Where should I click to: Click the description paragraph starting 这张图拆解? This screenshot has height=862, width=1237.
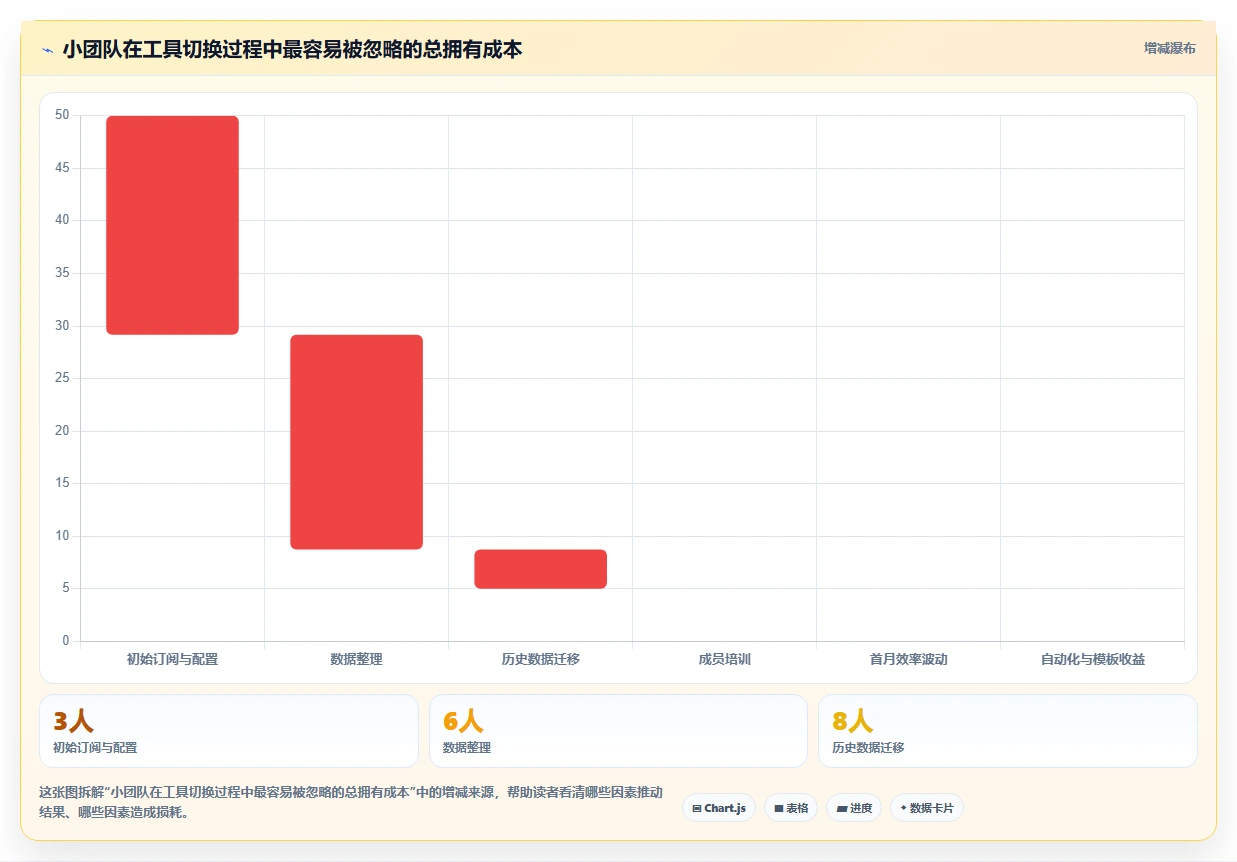coord(351,802)
